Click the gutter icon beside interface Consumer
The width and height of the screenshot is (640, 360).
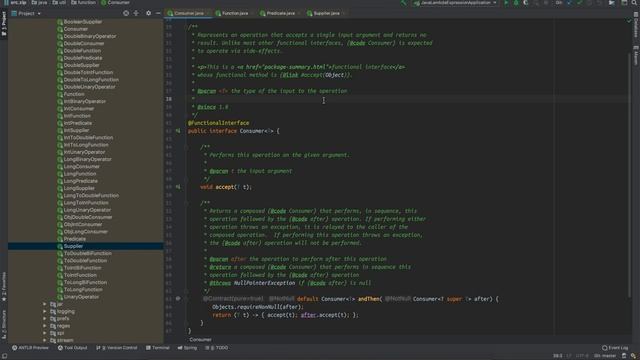tap(178, 131)
